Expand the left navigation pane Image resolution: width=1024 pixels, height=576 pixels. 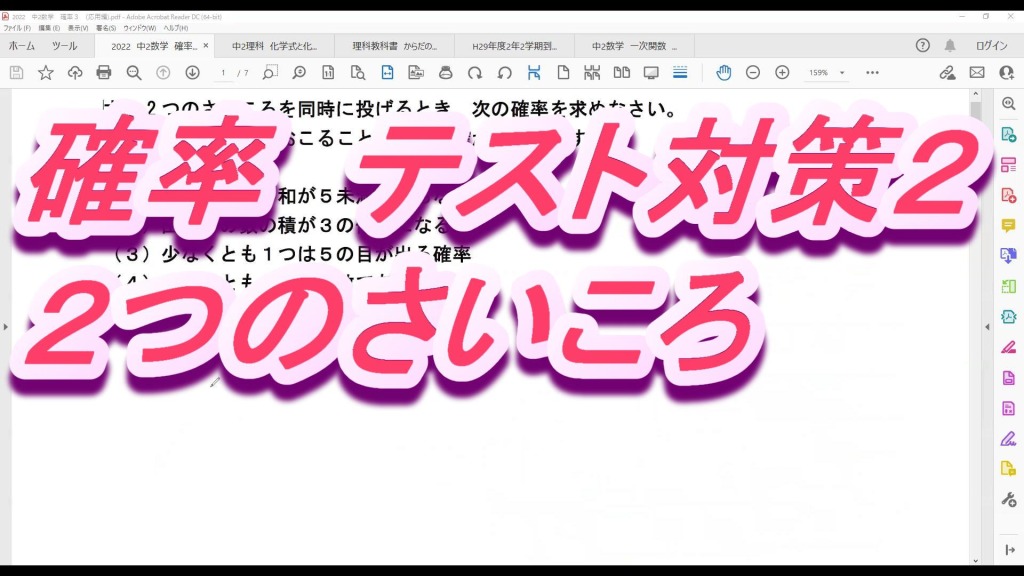pos(5,327)
